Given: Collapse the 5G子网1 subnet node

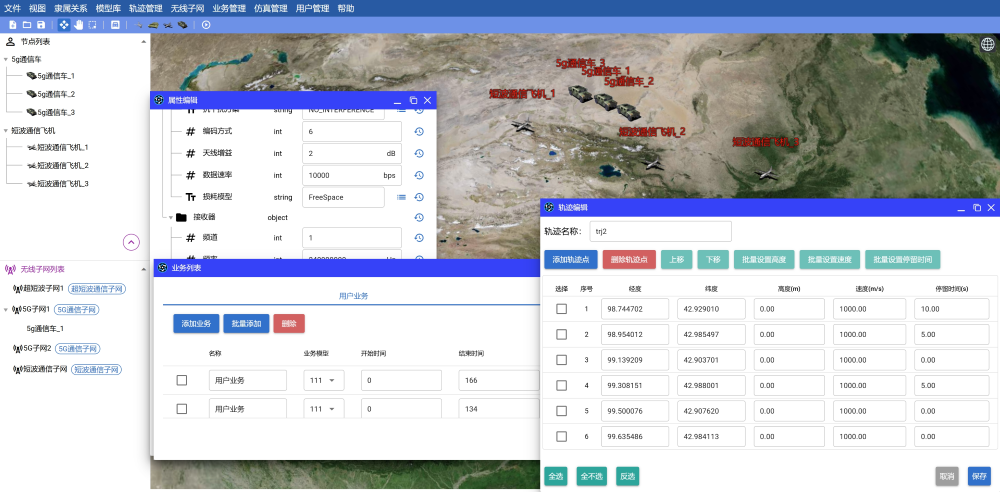Looking at the screenshot, I should pyautogui.click(x=7, y=310).
